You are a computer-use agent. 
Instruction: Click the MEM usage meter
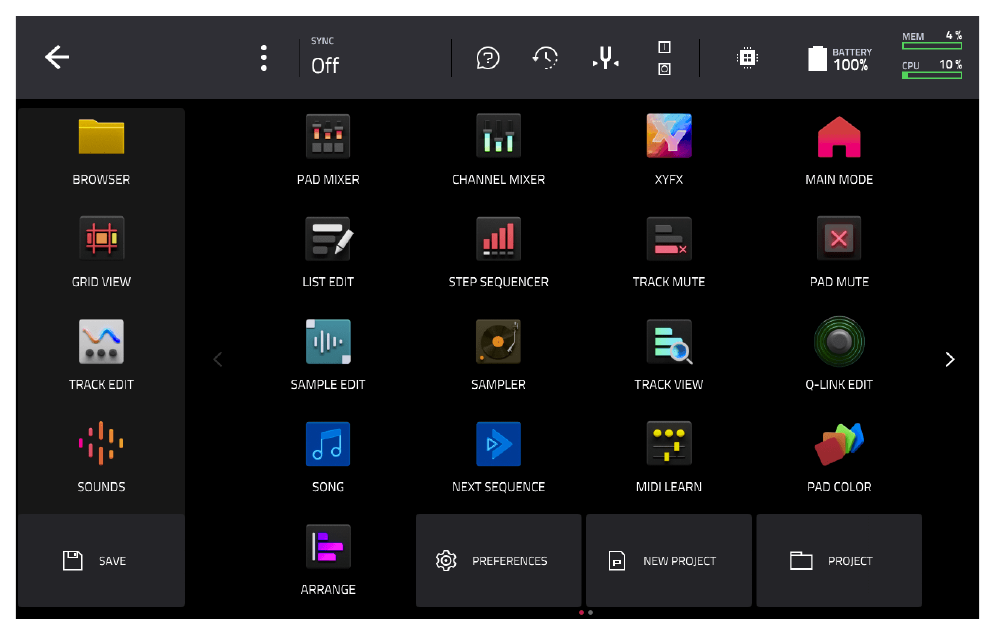[x=932, y=41]
